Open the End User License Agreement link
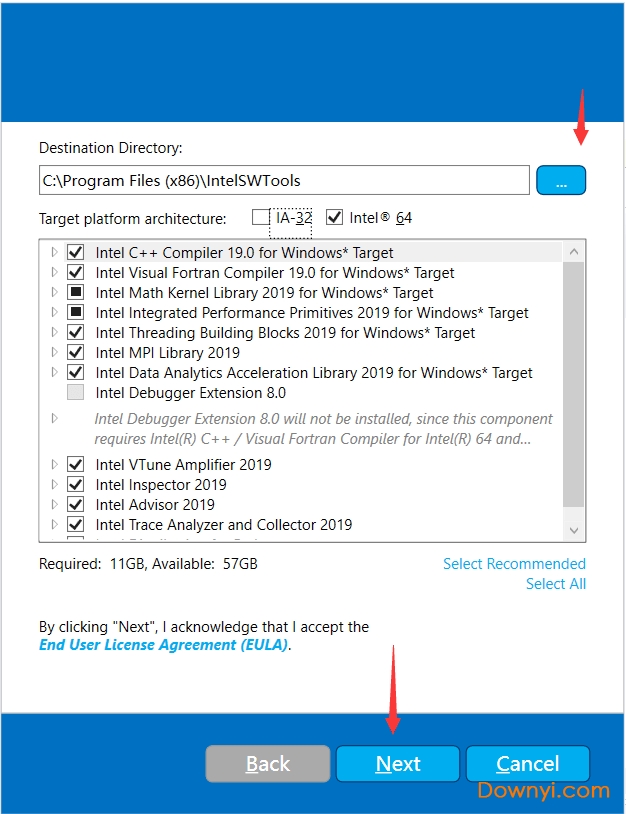 pyautogui.click(x=164, y=645)
